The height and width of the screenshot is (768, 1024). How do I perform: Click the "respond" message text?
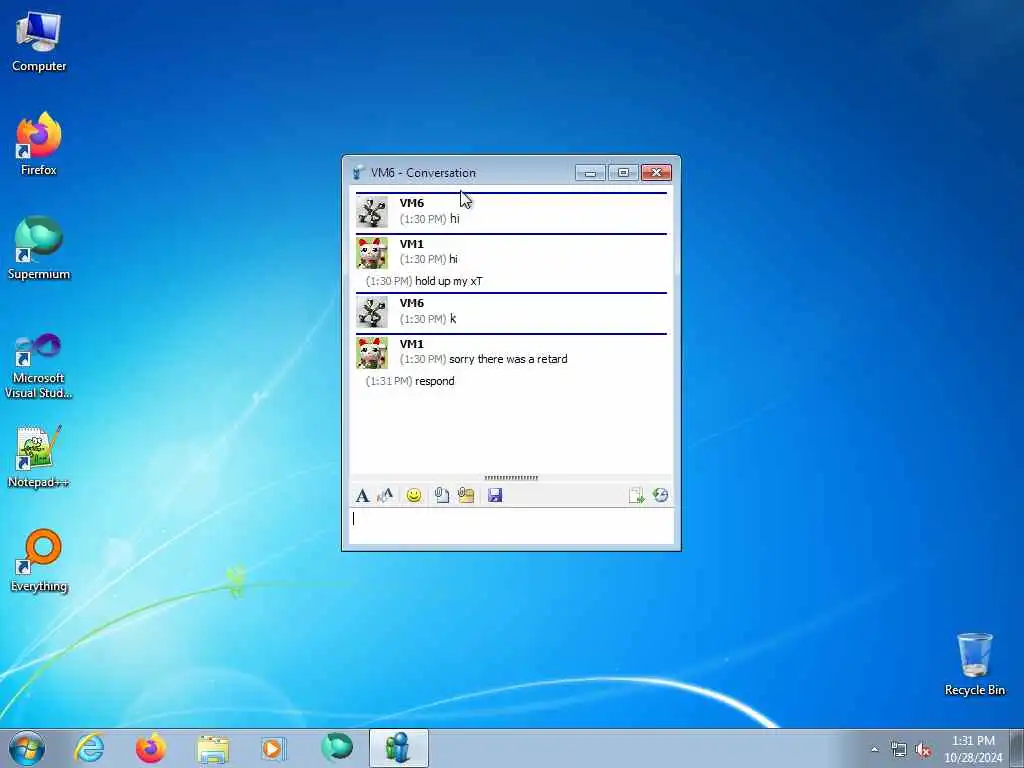435,381
